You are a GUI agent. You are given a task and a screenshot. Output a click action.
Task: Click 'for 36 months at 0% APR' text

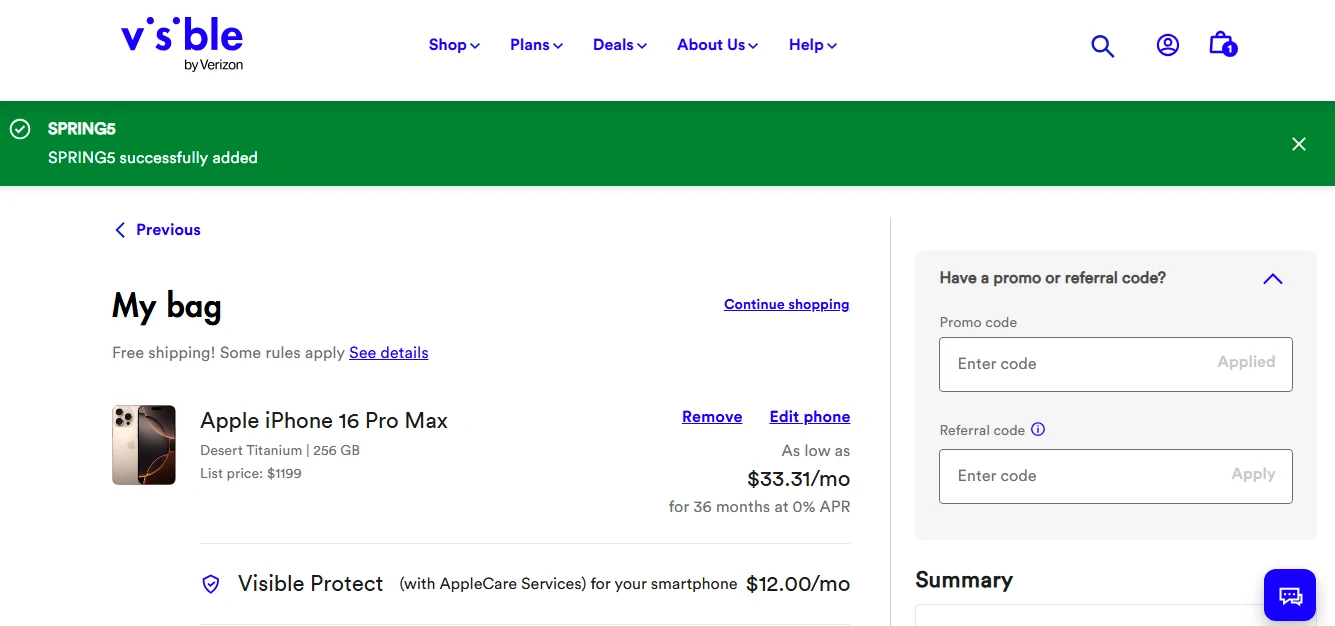(760, 507)
